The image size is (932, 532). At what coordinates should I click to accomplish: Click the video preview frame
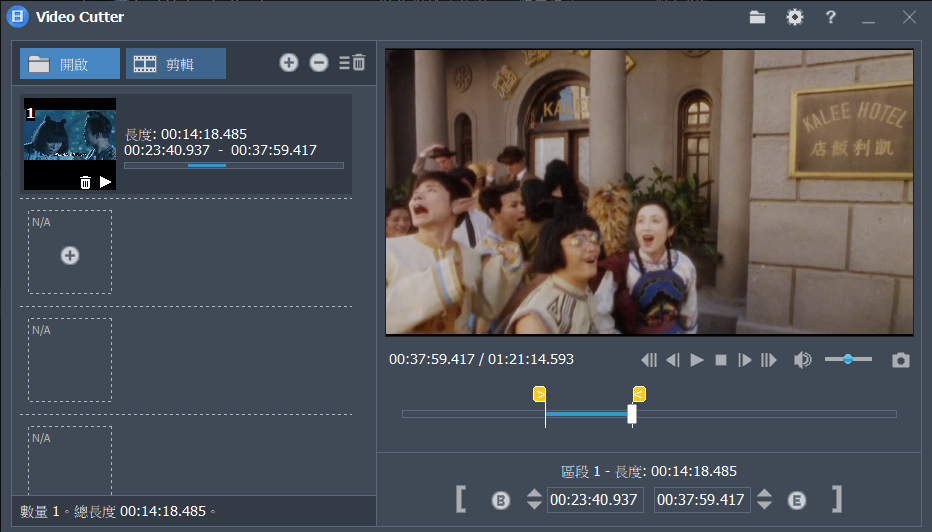click(649, 192)
